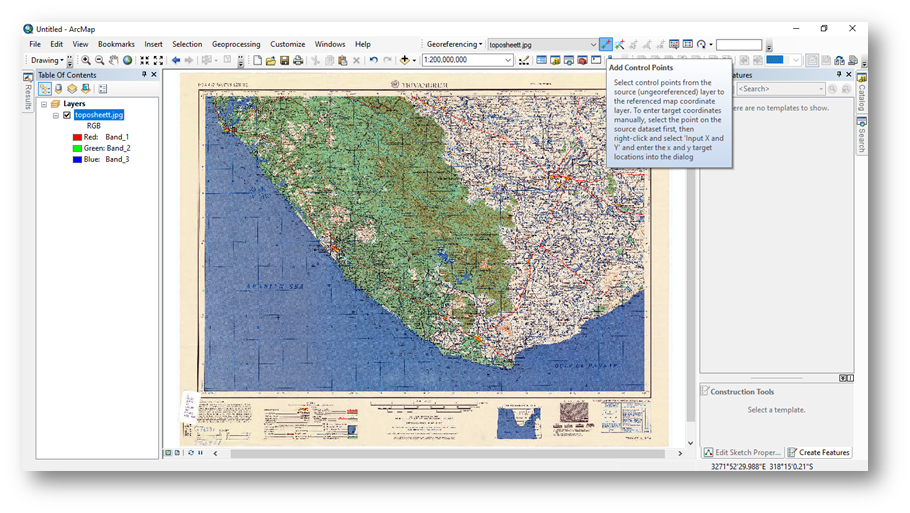The image size is (910, 513).
Task: Open the Table Of Contents window icon
Action: click(541, 60)
